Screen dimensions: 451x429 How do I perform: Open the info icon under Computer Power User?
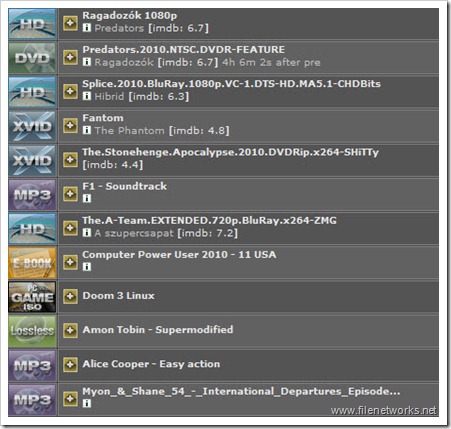pyautogui.click(x=87, y=267)
